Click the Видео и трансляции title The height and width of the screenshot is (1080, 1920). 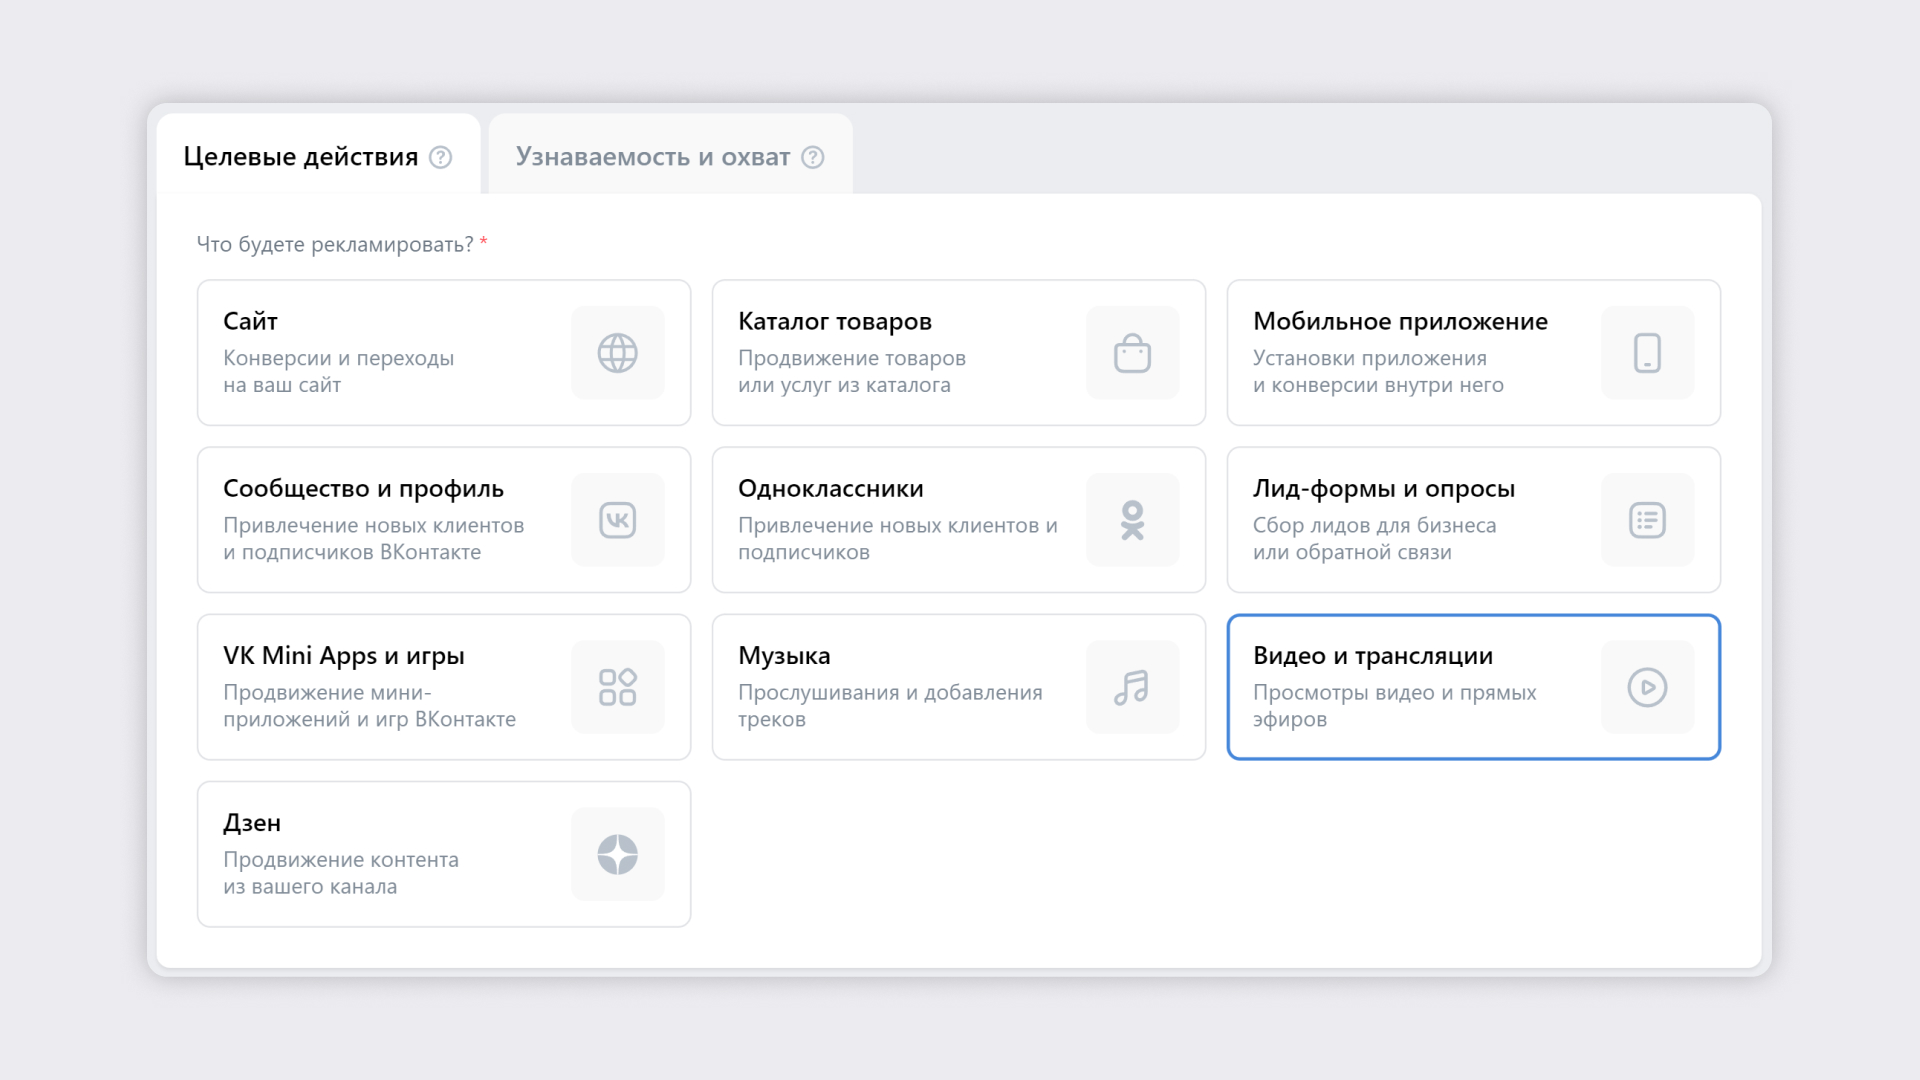tap(1373, 656)
